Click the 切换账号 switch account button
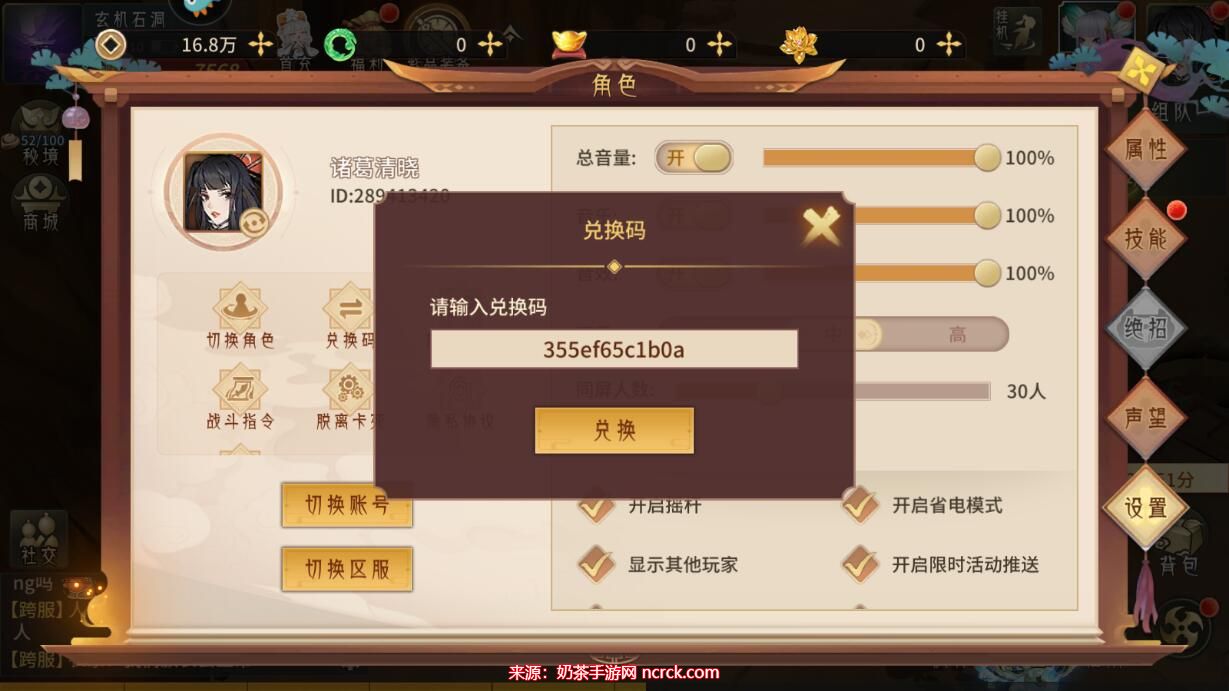This screenshot has height=691, width=1229. pyautogui.click(x=346, y=505)
